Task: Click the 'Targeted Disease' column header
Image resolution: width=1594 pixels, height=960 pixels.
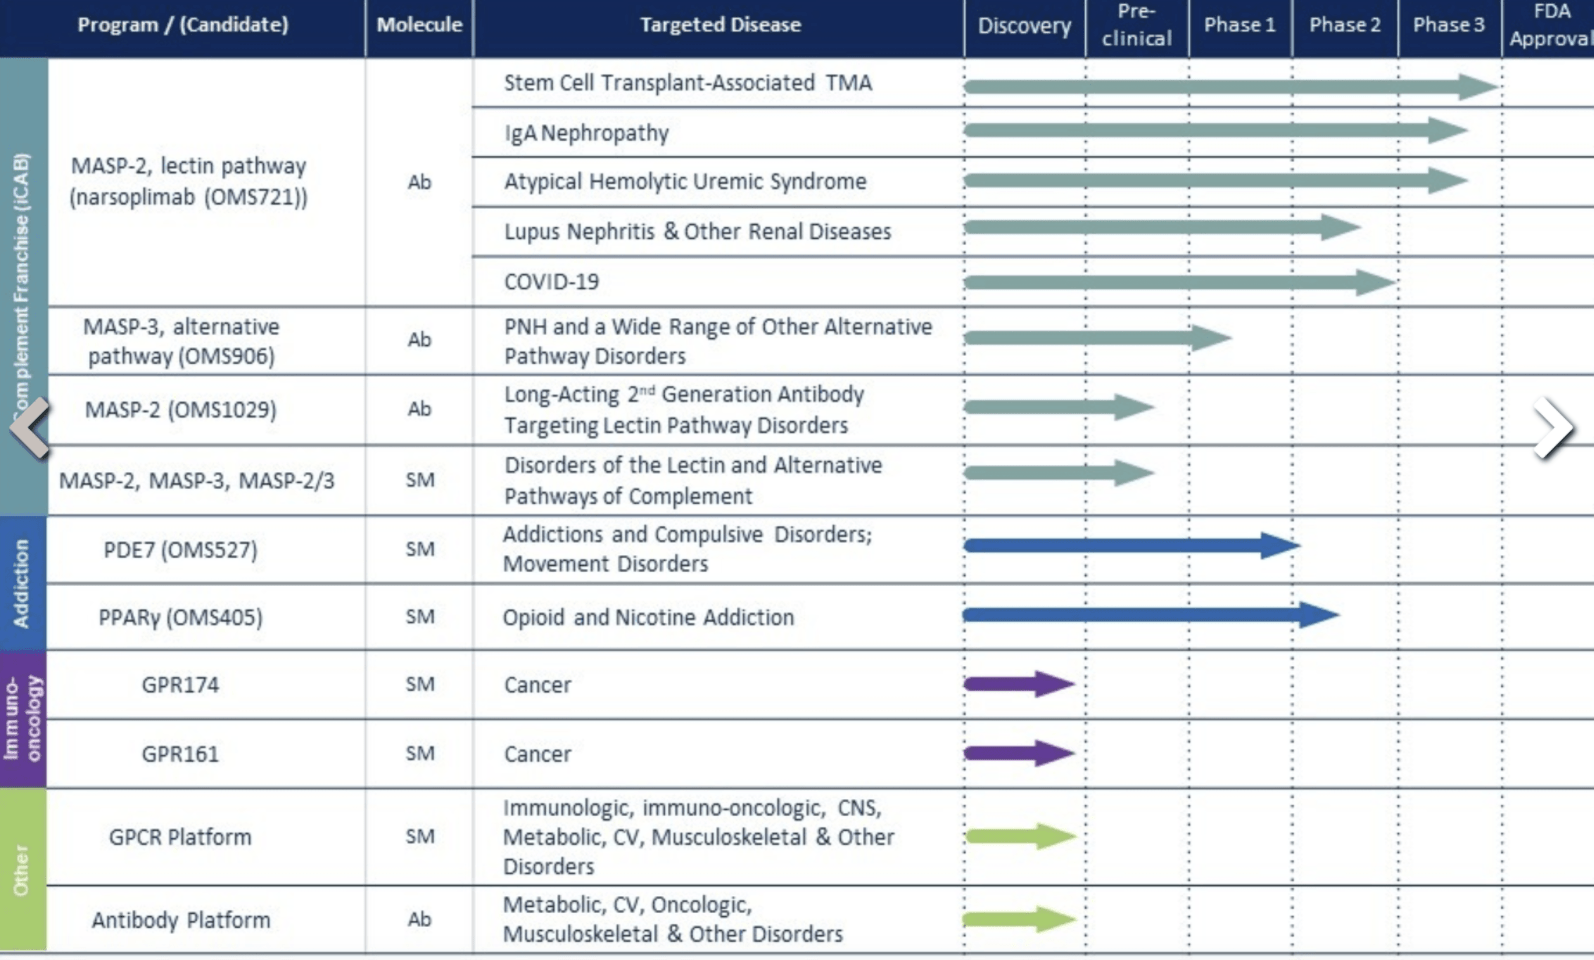Action: pyautogui.click(x=720, y=25)
